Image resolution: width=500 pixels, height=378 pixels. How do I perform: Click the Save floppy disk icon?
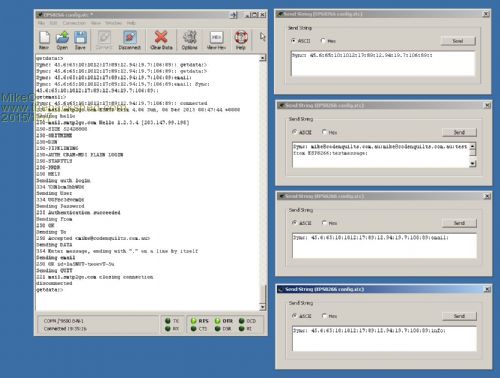(80, 40)
